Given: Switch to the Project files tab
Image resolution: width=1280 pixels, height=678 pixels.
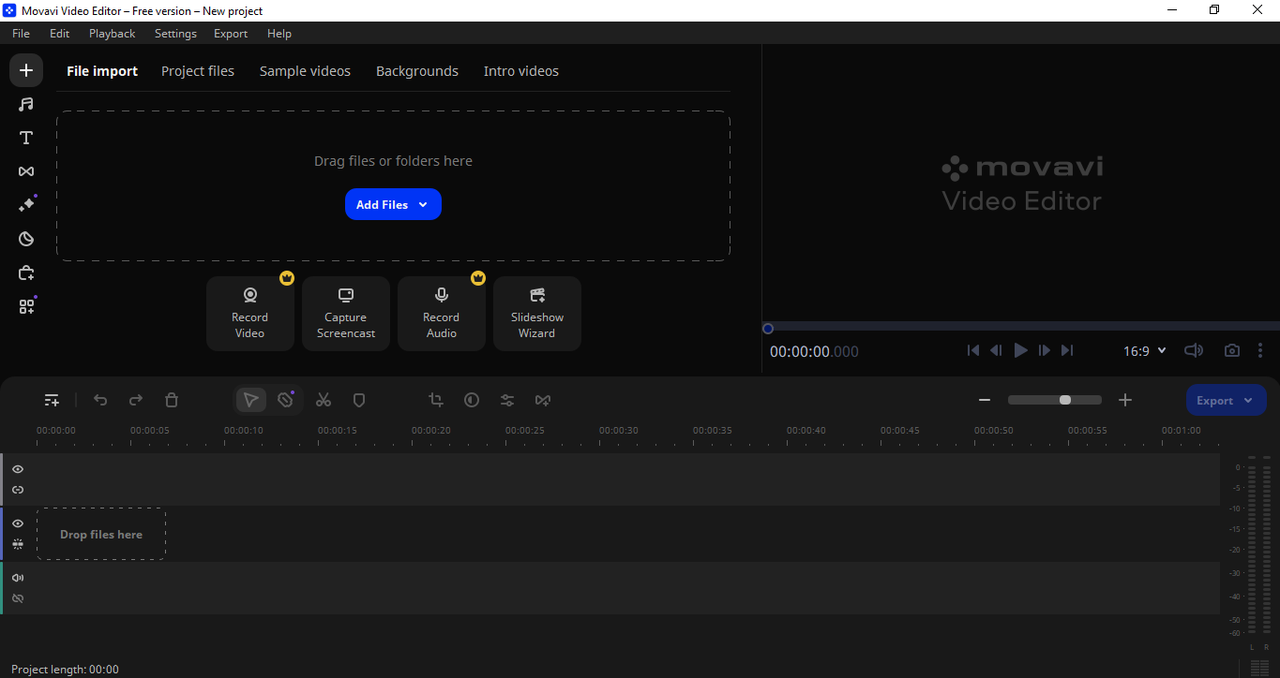Looking at the screenshot, I should tap(198, 71).
